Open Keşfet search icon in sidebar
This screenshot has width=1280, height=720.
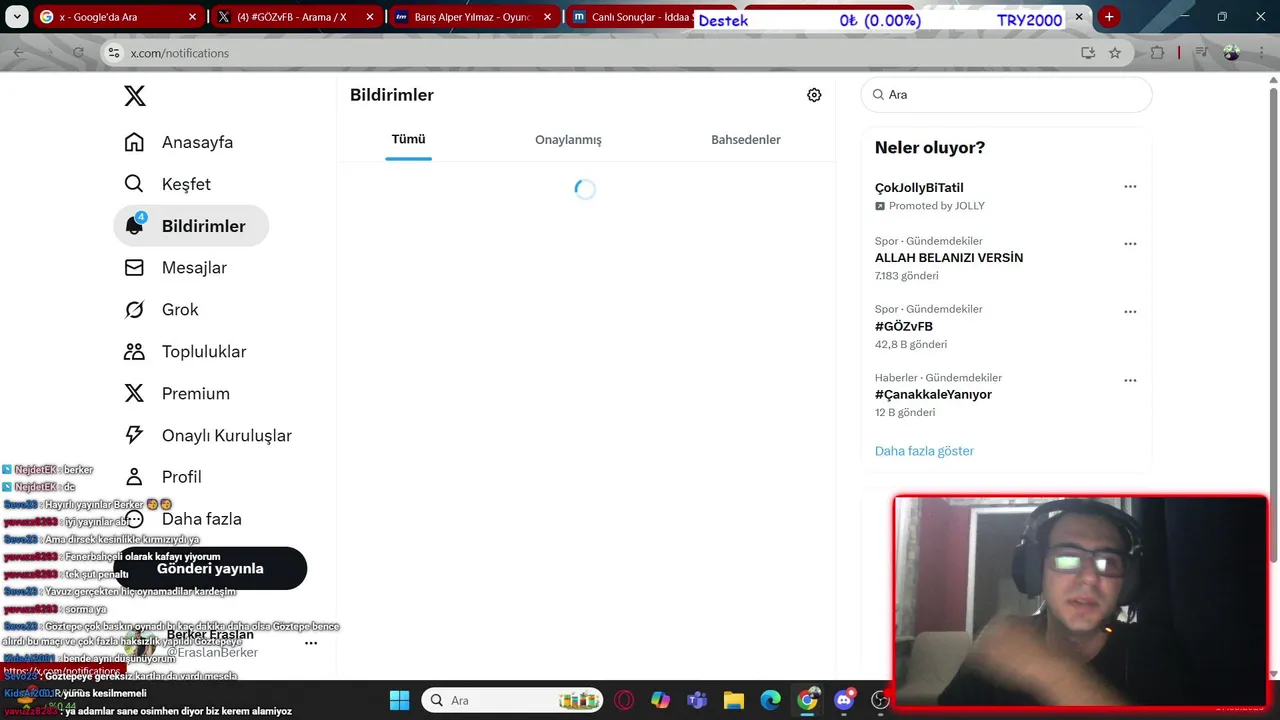tap(134, 184)
